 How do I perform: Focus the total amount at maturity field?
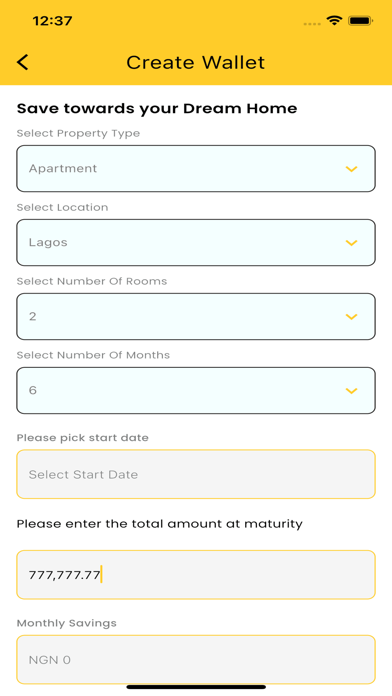tap(196, 575)
